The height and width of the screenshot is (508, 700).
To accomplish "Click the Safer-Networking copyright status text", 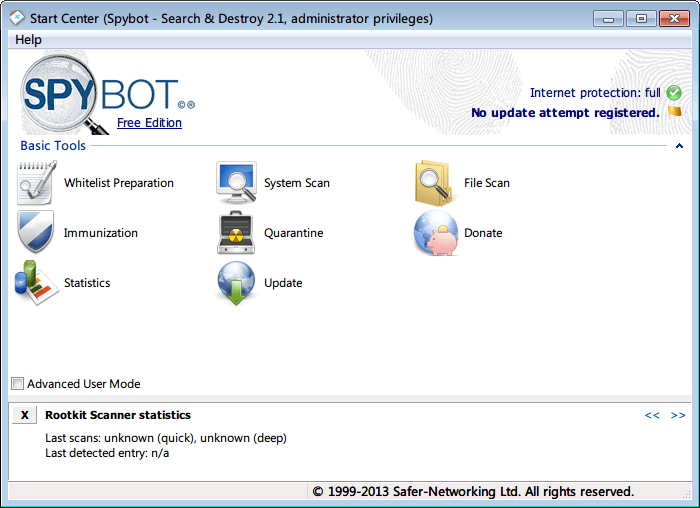I will pos(473,491).
